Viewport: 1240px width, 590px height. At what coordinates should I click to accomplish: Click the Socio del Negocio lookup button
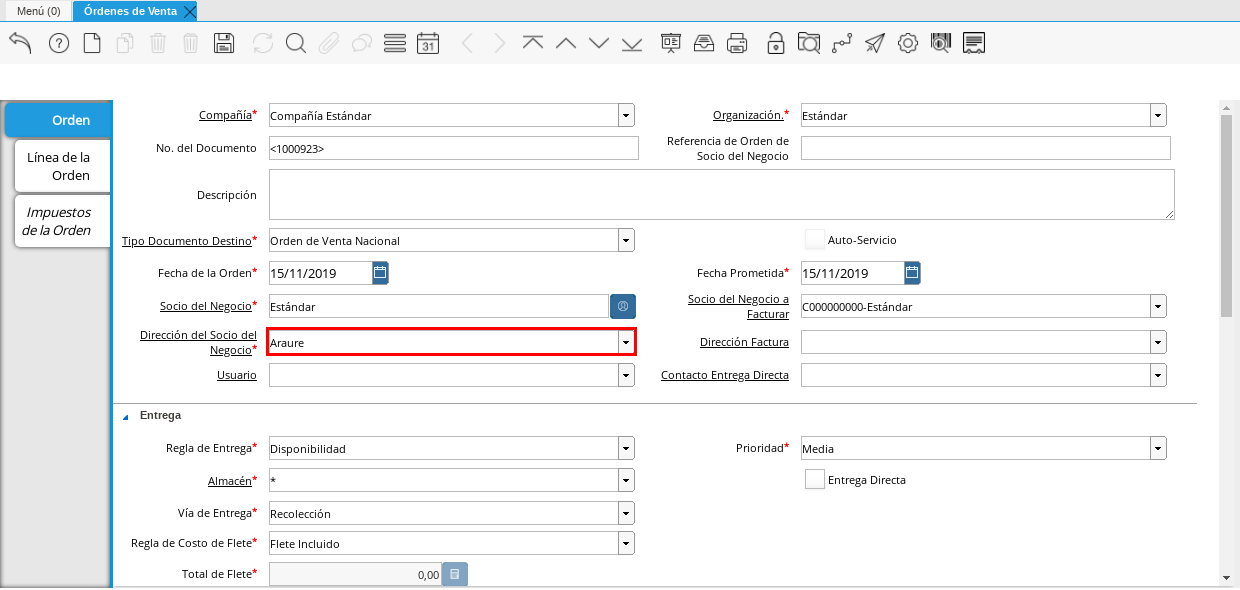click(622, 306)
